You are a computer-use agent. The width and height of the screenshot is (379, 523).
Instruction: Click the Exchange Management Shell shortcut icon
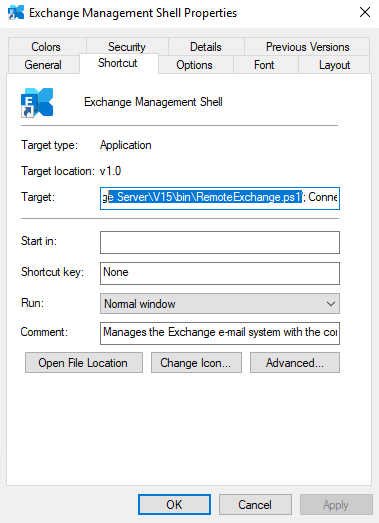click(37, 102)
